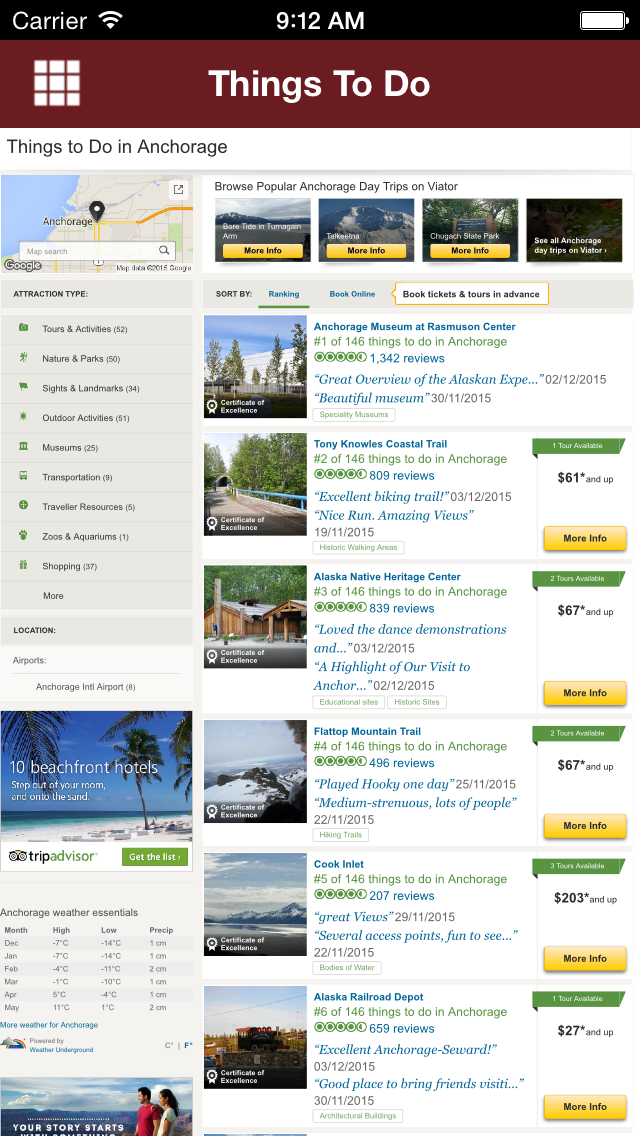Click More Info for Flattop Mountain Trail
The image size is (640, 1136).
pos(585,825)
